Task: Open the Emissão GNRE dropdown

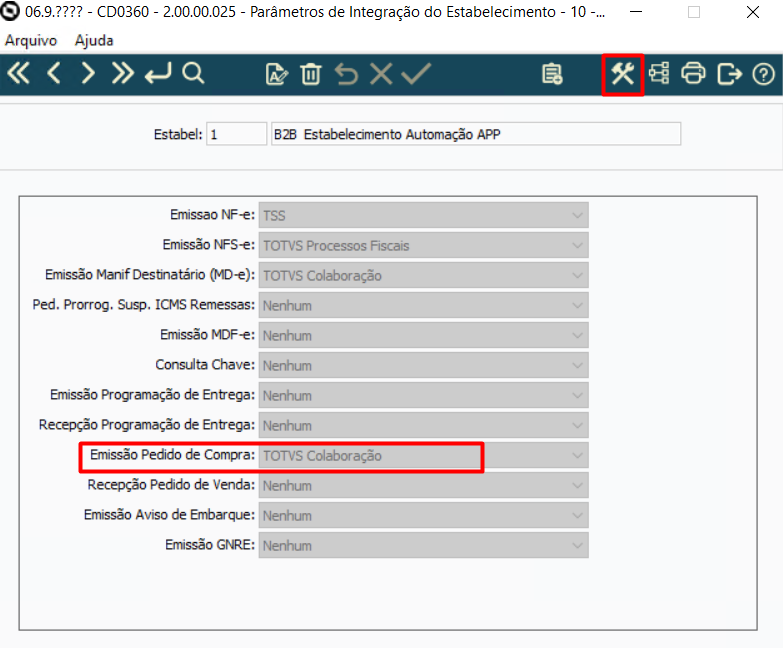Action: (423, 545)
